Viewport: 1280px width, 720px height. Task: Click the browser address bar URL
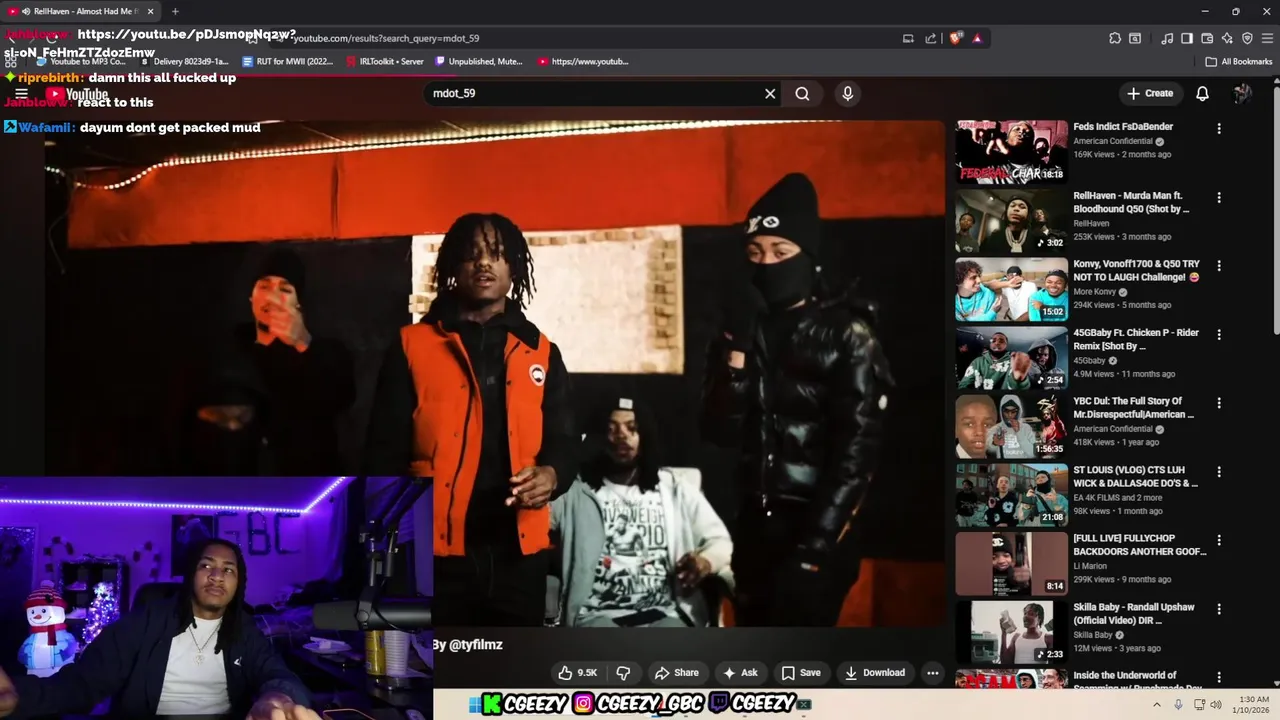(x=386, y=38)
